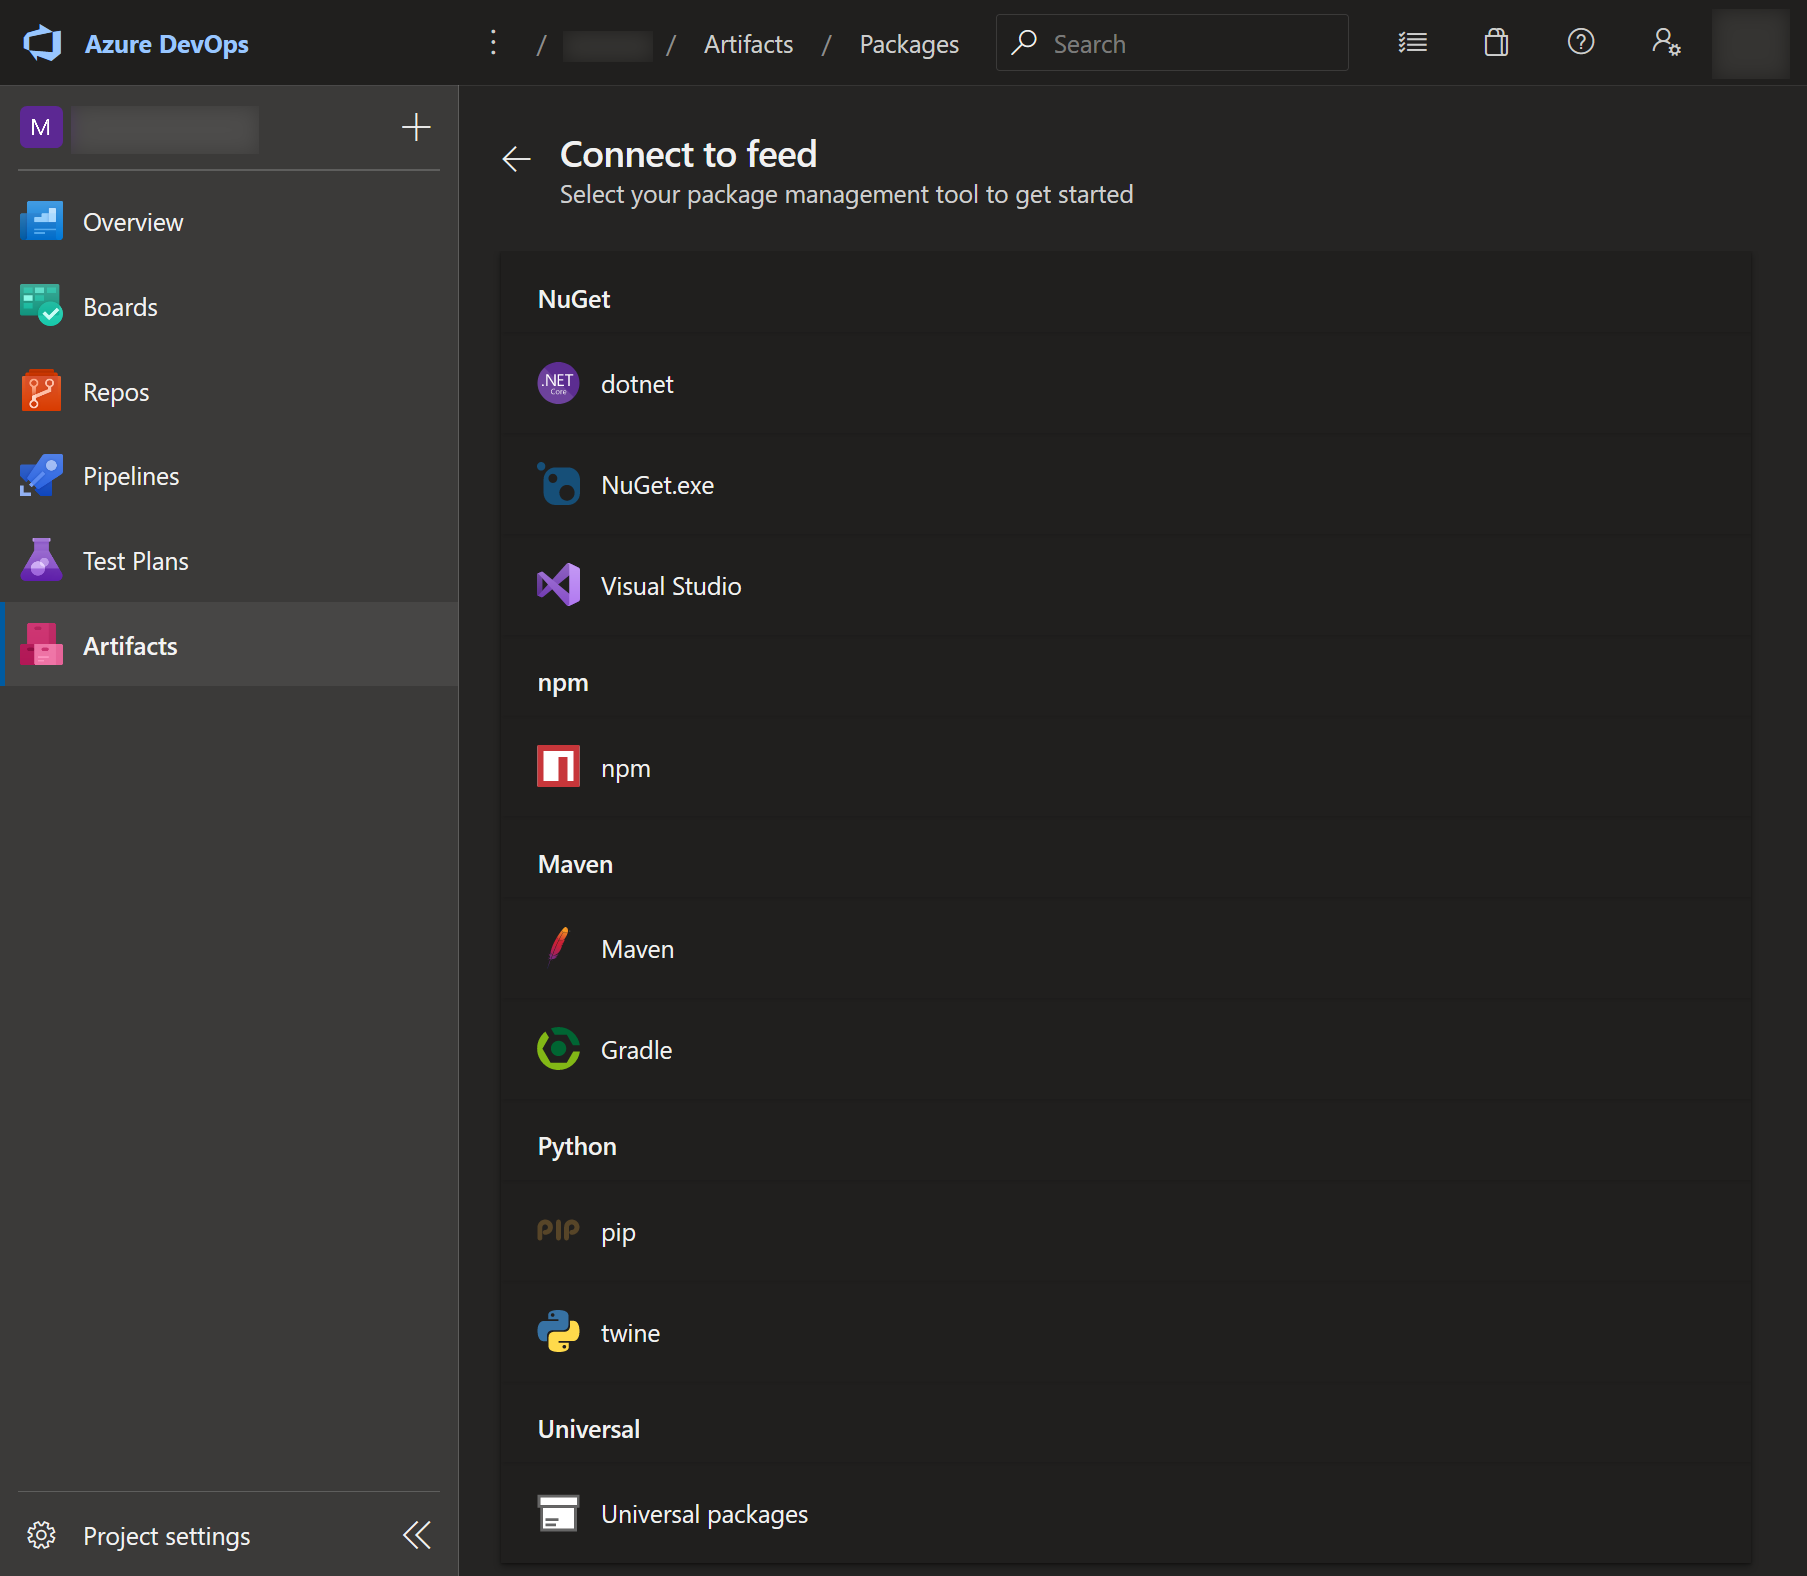This screenshot has width=1807, height=1576.
Task: Click the Gradle logo icon
Action: (x=558, y=1049)
